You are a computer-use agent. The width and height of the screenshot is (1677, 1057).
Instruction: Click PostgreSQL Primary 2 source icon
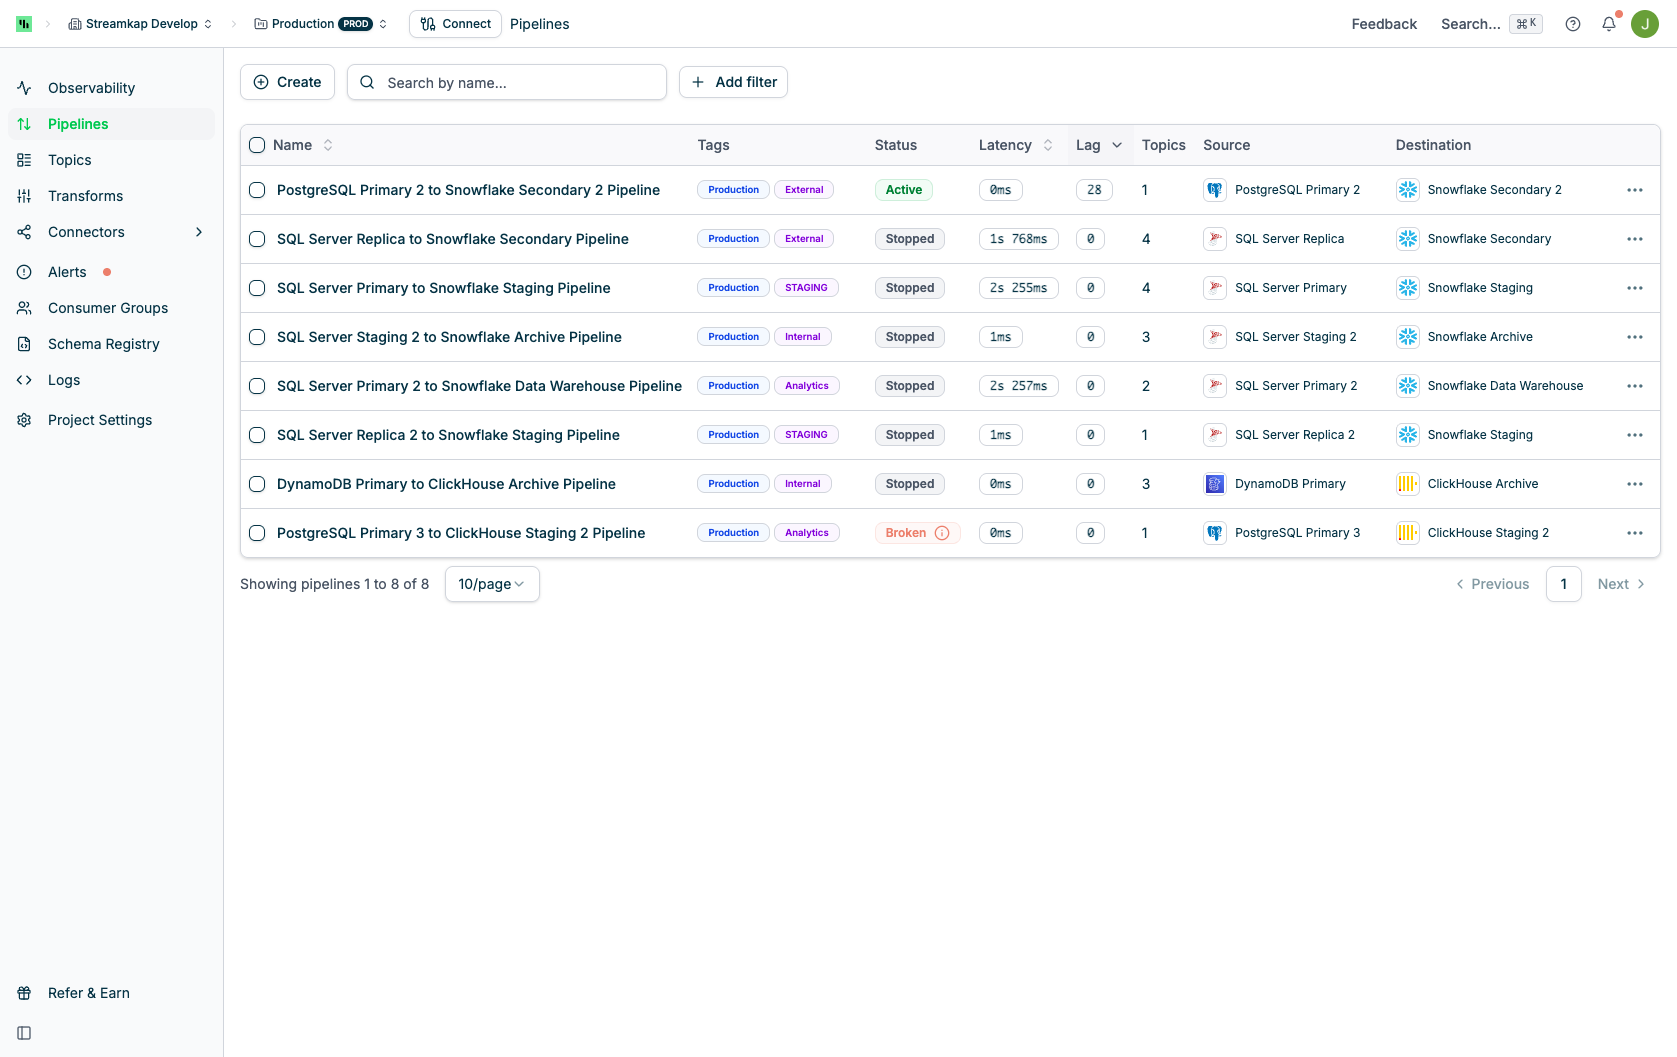pos(1215,190)
